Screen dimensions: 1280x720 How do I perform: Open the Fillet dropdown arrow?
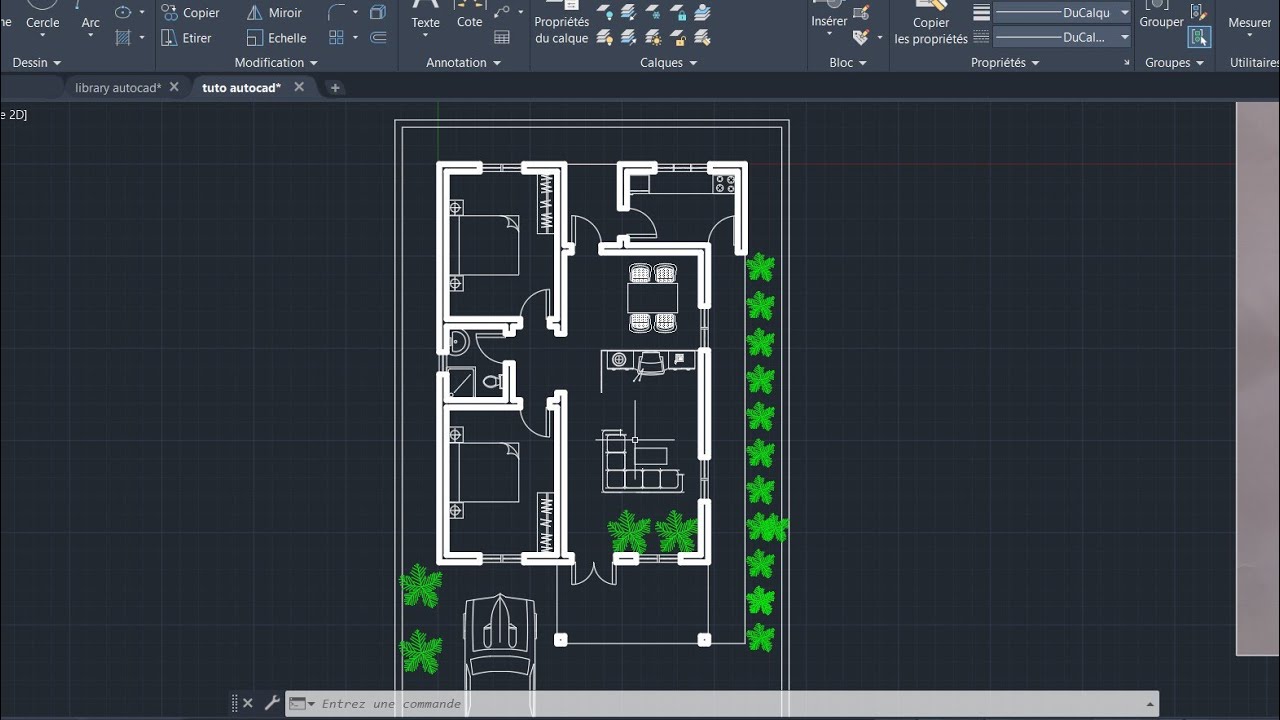[x=355, y=13]
